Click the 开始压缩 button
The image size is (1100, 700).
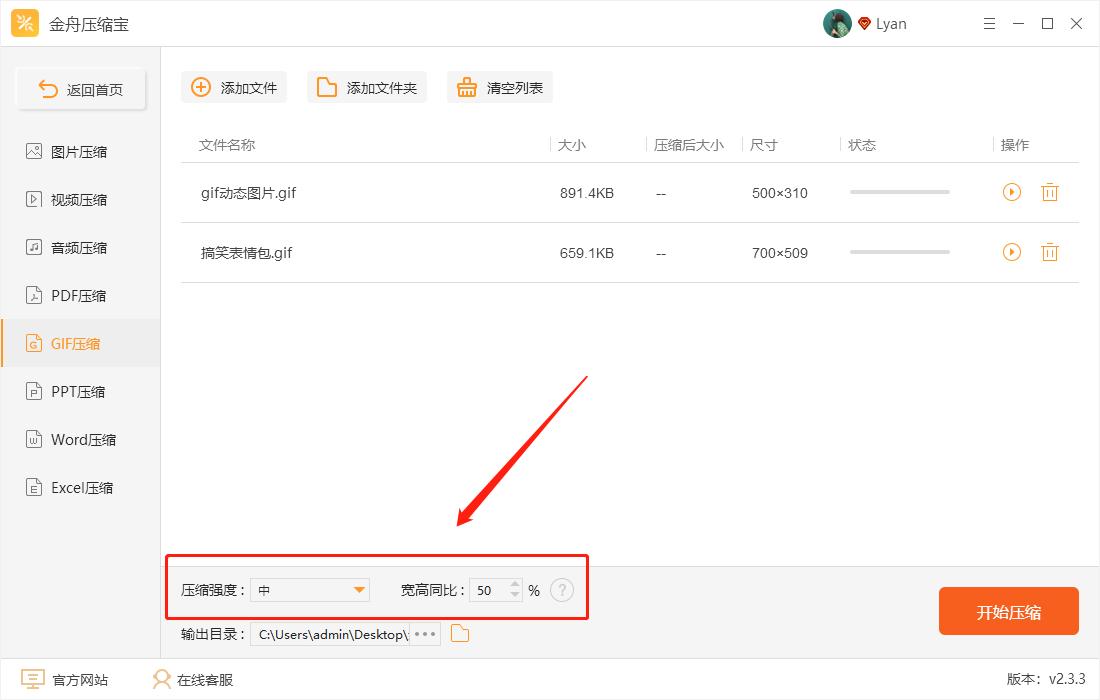point(1008,610)
